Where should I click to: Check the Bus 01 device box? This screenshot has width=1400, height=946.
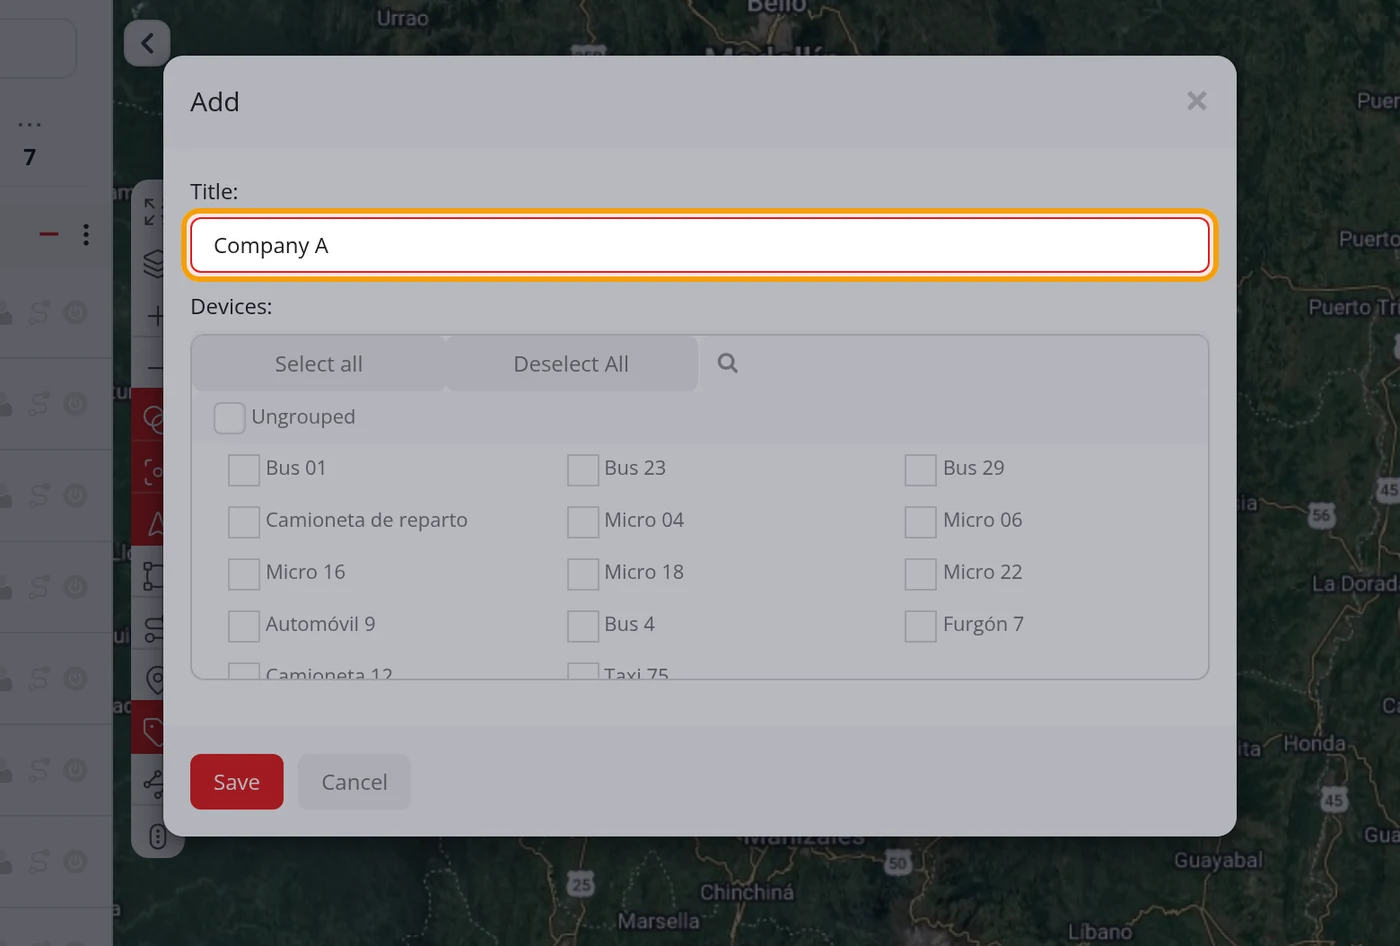(x=244, y=469)
